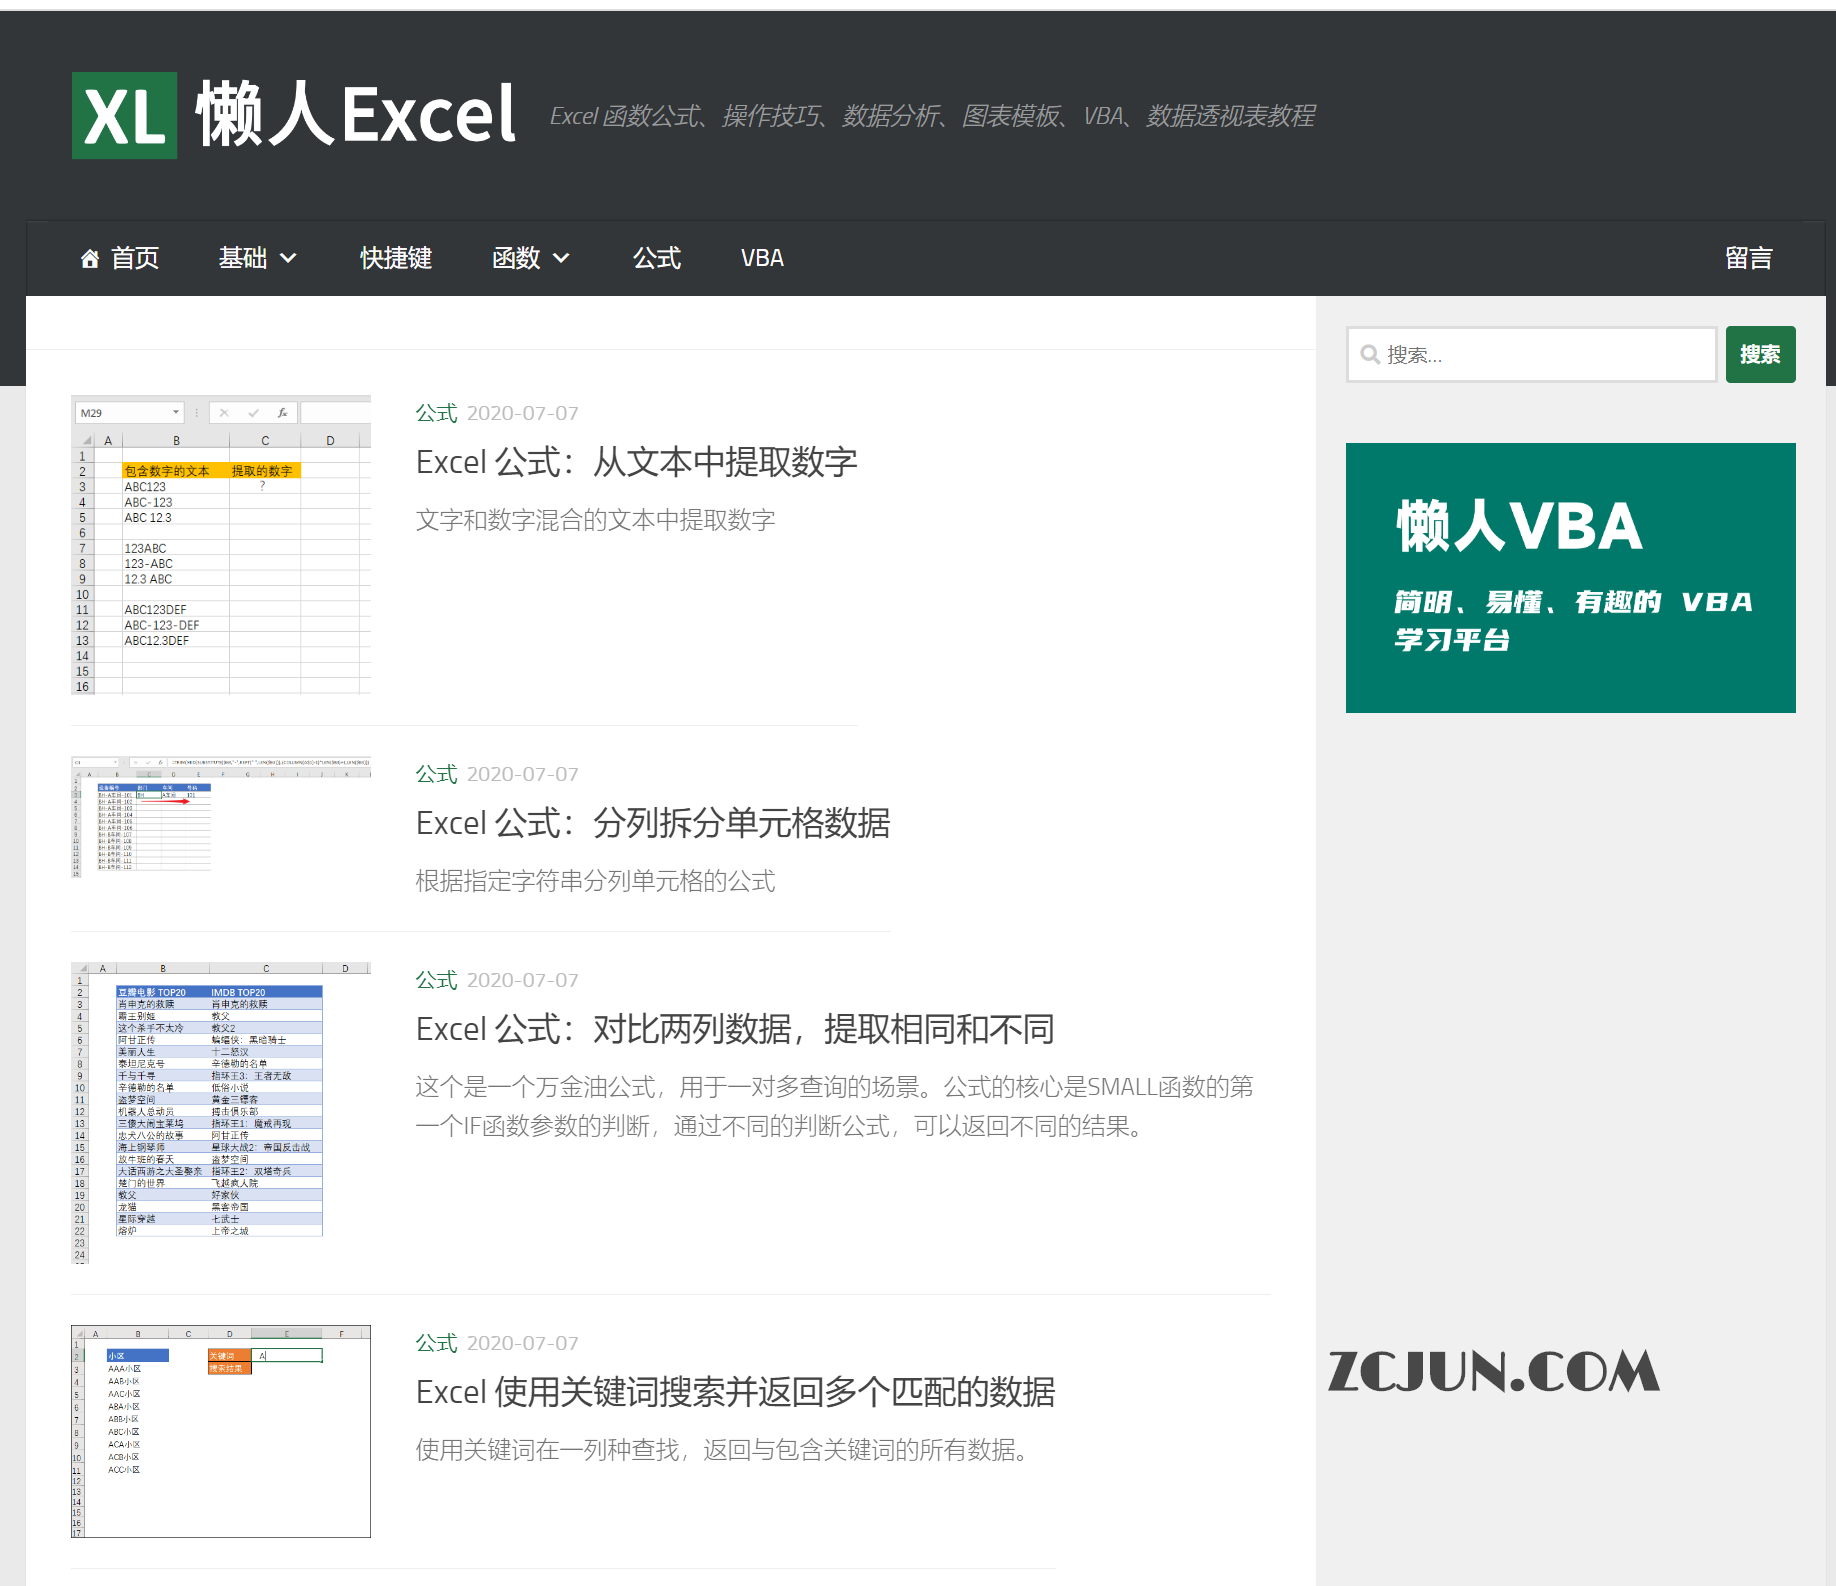The width and height of the screenshot is (1836, 1586).
Task: Switch to the 快捷键 menu item
Action: pos(395,258)
